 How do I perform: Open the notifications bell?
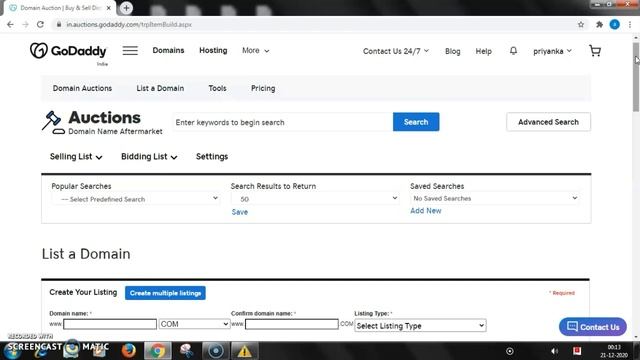[x=513, y=51]
